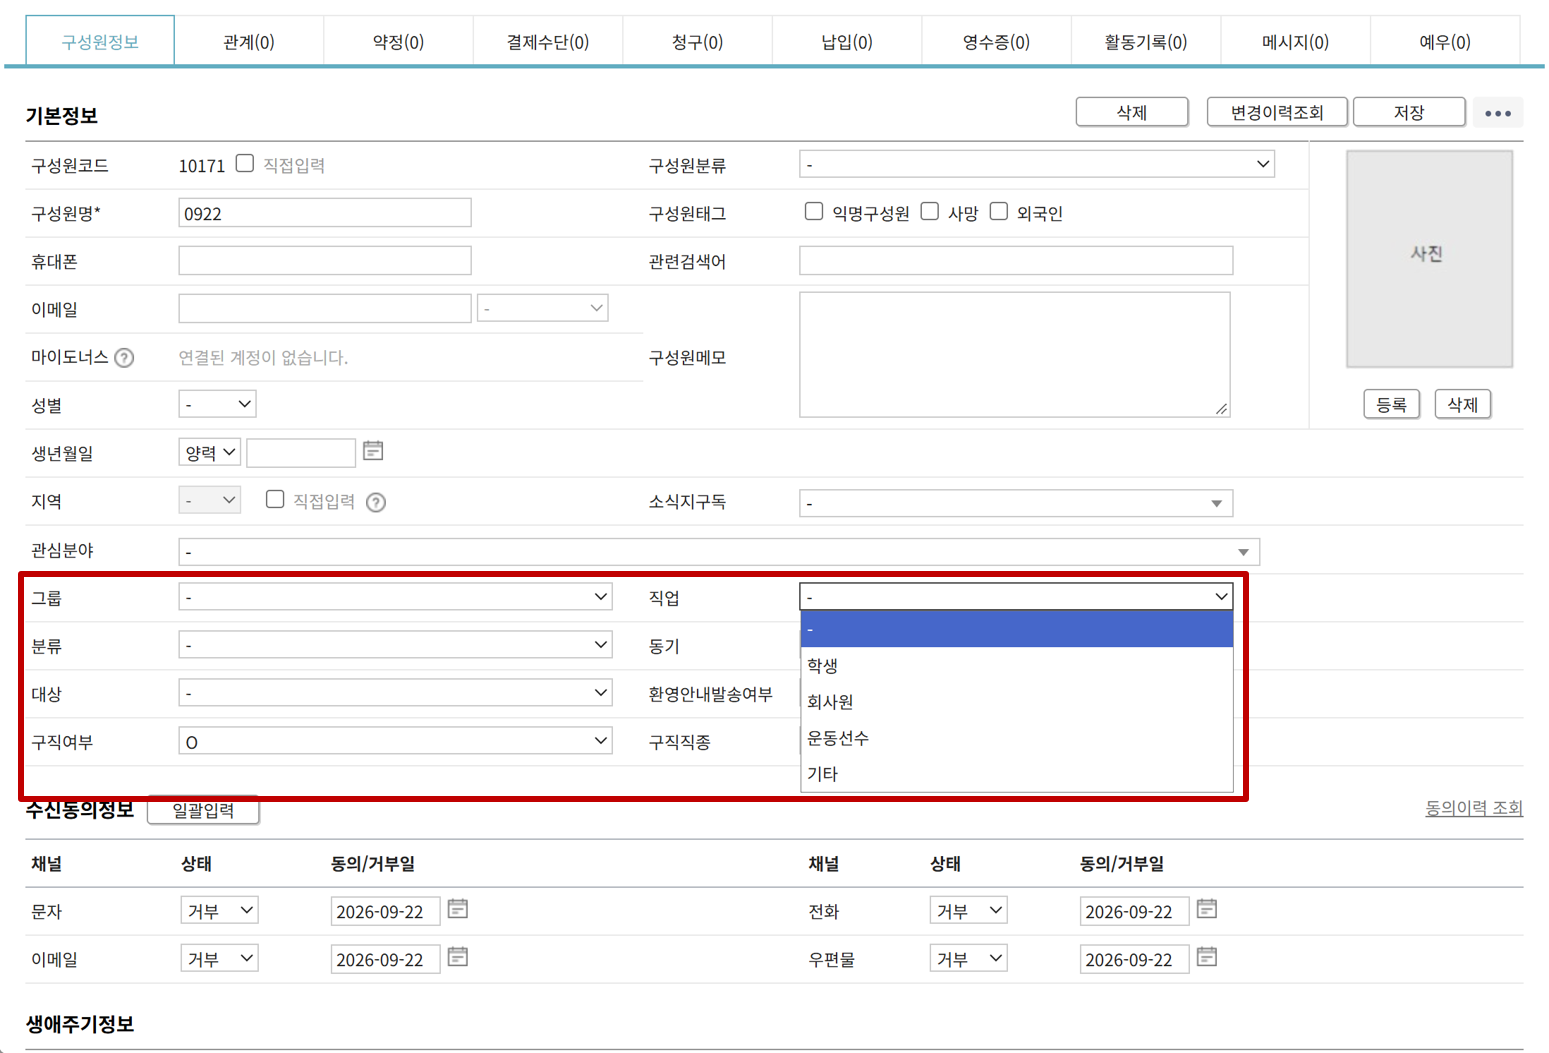The height and width of the screenshot is (1053, 1549).
Task: Click the 지역 직접입력 help icon
Action: point(376,502)
